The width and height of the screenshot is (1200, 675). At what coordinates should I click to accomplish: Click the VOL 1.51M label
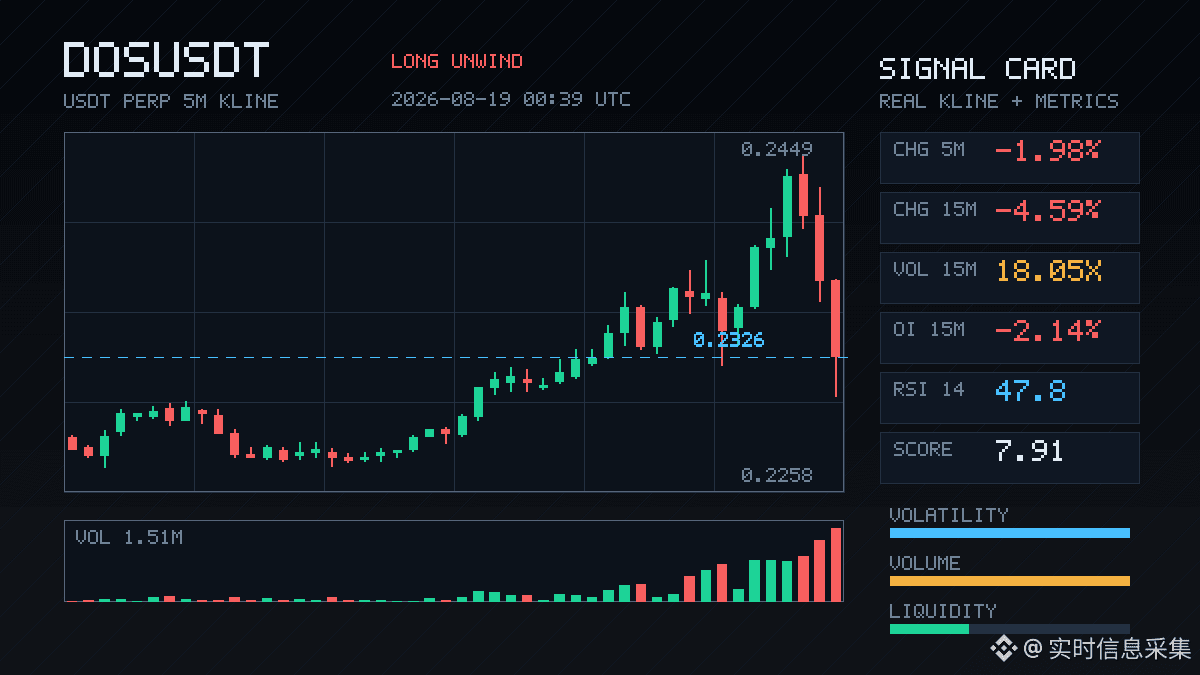[129, 538]
